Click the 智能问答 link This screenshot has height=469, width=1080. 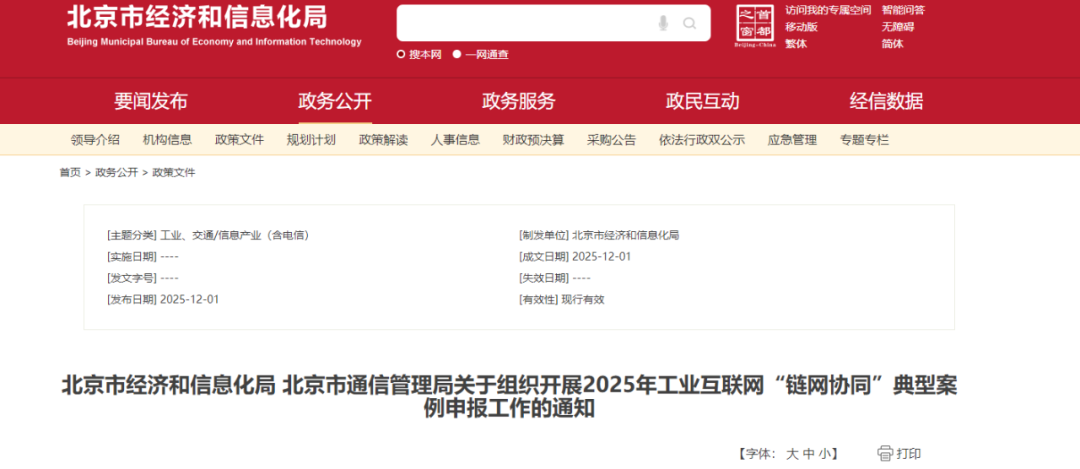coord(903,10)
